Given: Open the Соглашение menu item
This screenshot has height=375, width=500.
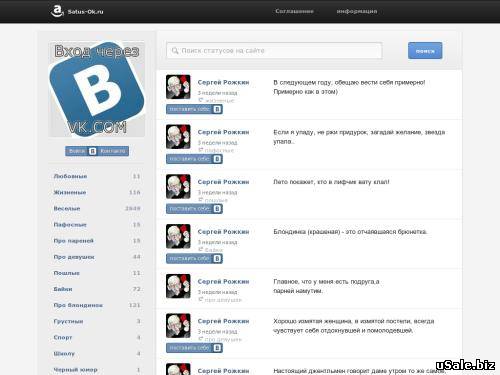Looking at the screenshot, I should click(294, 11).
